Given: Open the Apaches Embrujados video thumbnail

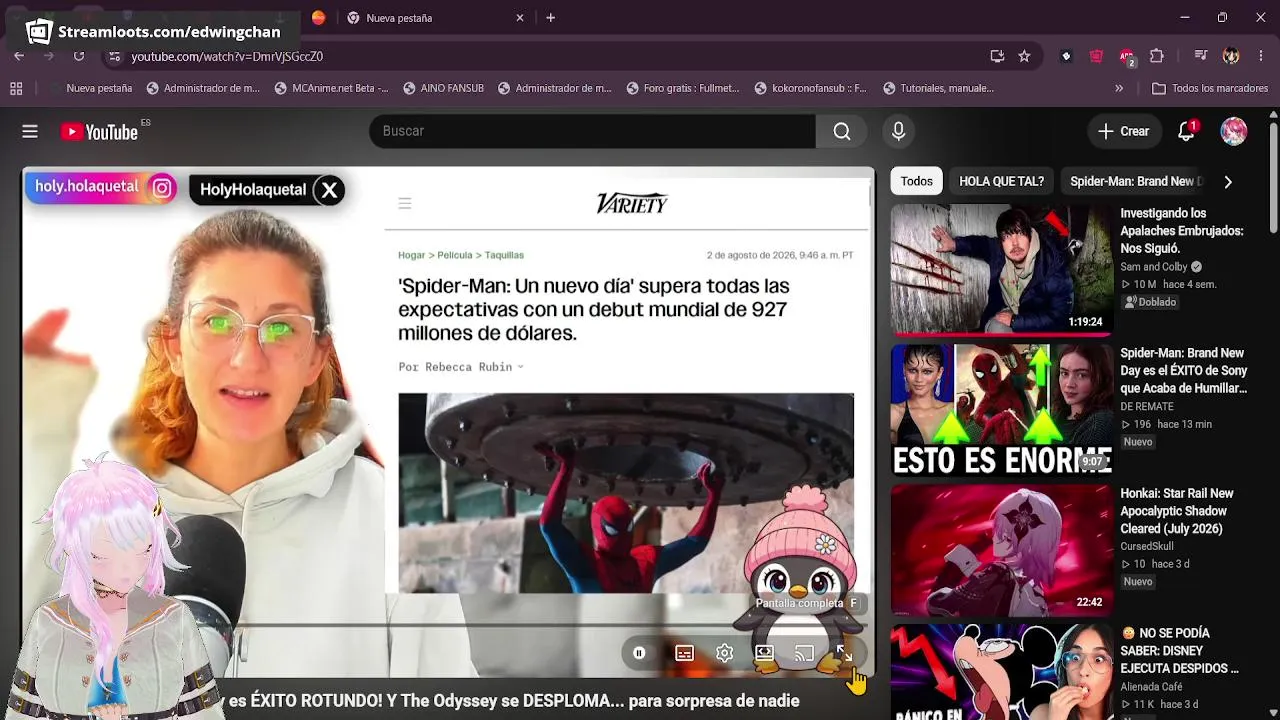Looking at the screenshot, I should [1001, 270].
